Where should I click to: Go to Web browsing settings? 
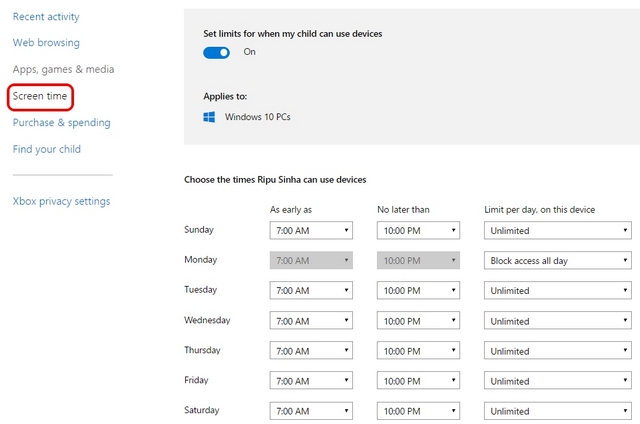[x=46, y=42]
